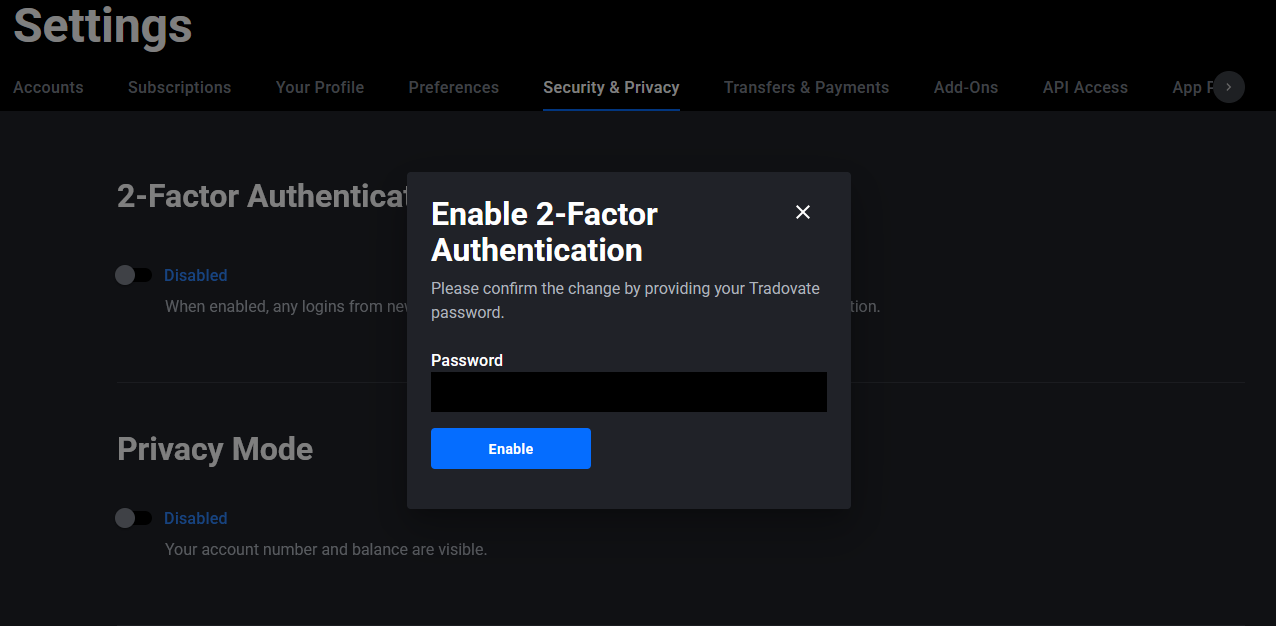Viewport: 1276px width, 626px height.
Task: Toggle the 2-Factor Authentication switch
Action: pyautogui.click(x=134, y=275)
